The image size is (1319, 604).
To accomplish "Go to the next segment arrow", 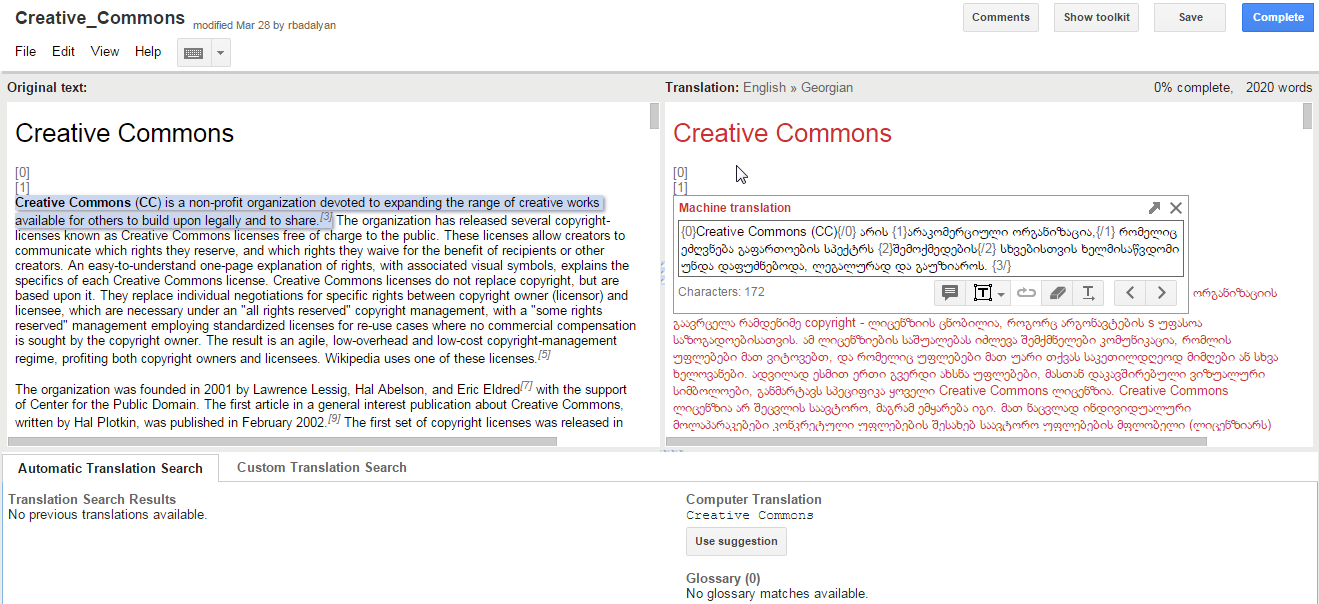I will pyautogui.click(x=1160, y=293).
